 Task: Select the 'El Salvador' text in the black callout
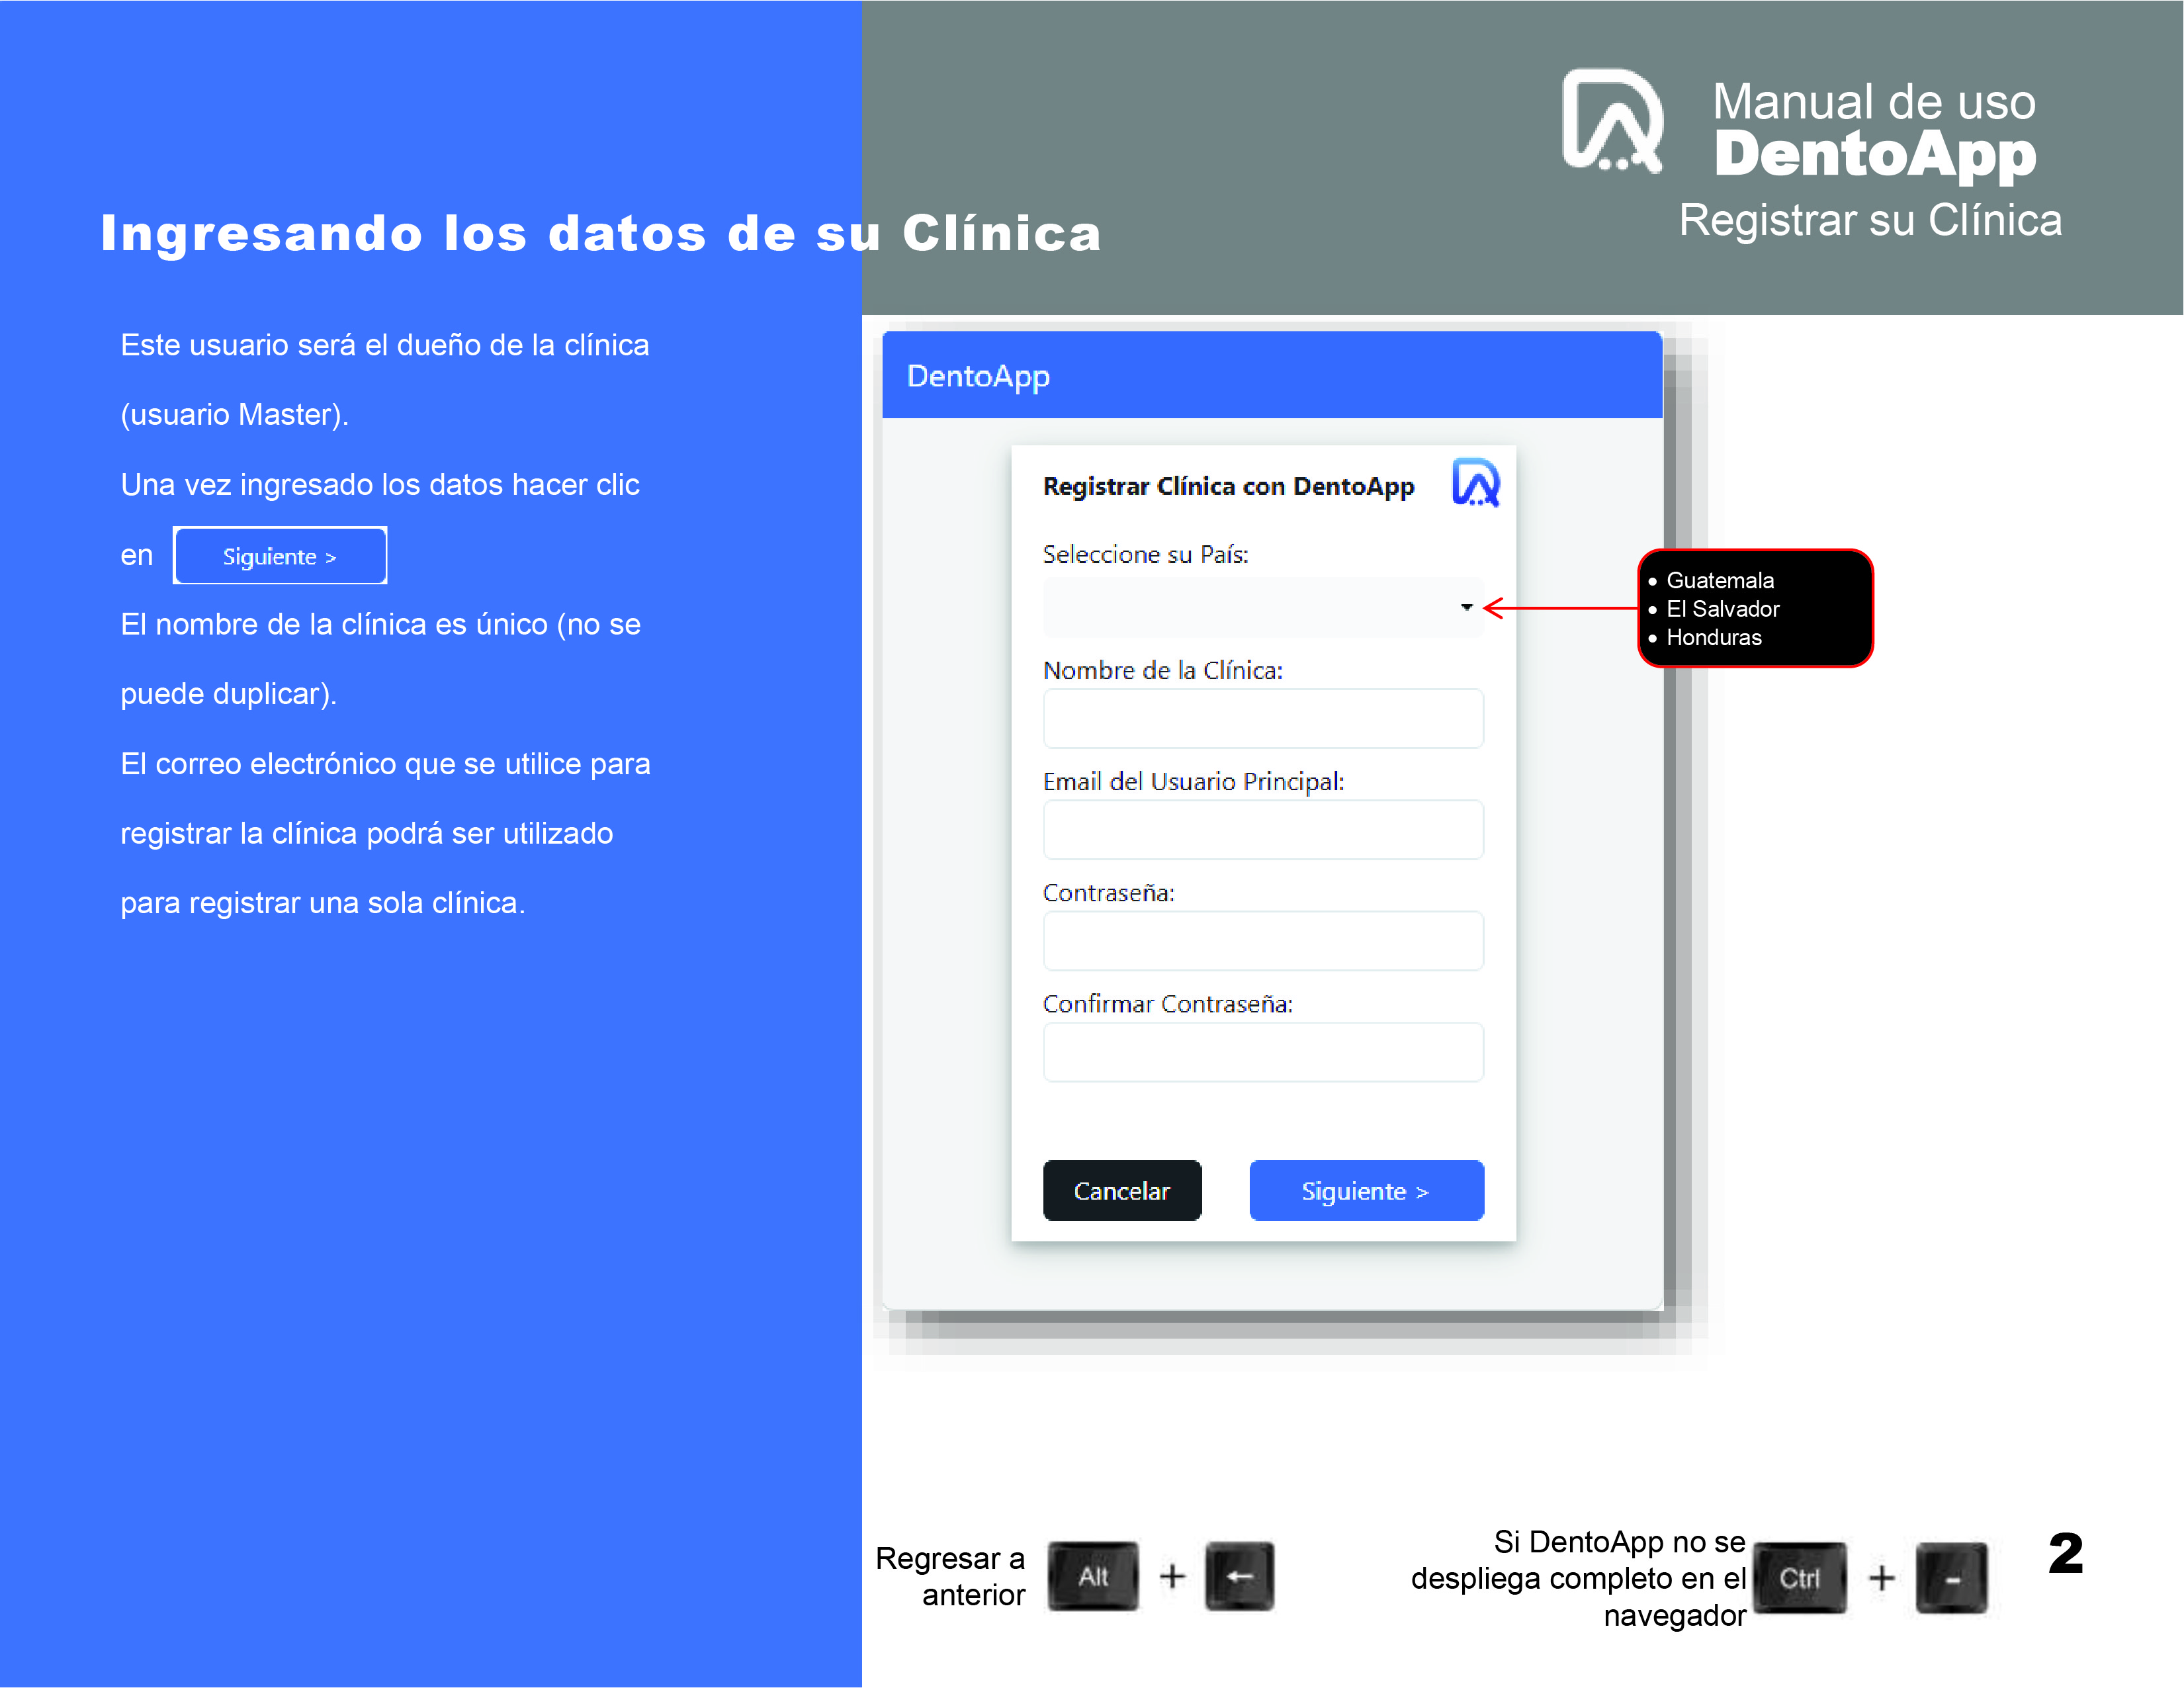pyautogui.click(x=1723, y=609)
